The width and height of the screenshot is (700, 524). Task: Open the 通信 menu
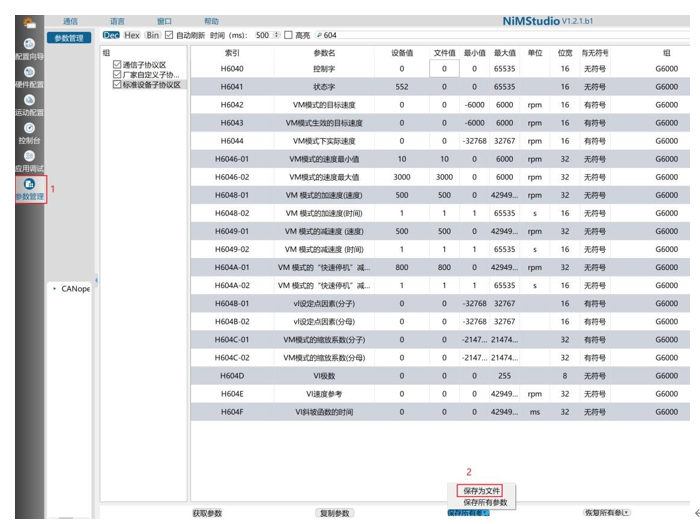click(70, 21)
